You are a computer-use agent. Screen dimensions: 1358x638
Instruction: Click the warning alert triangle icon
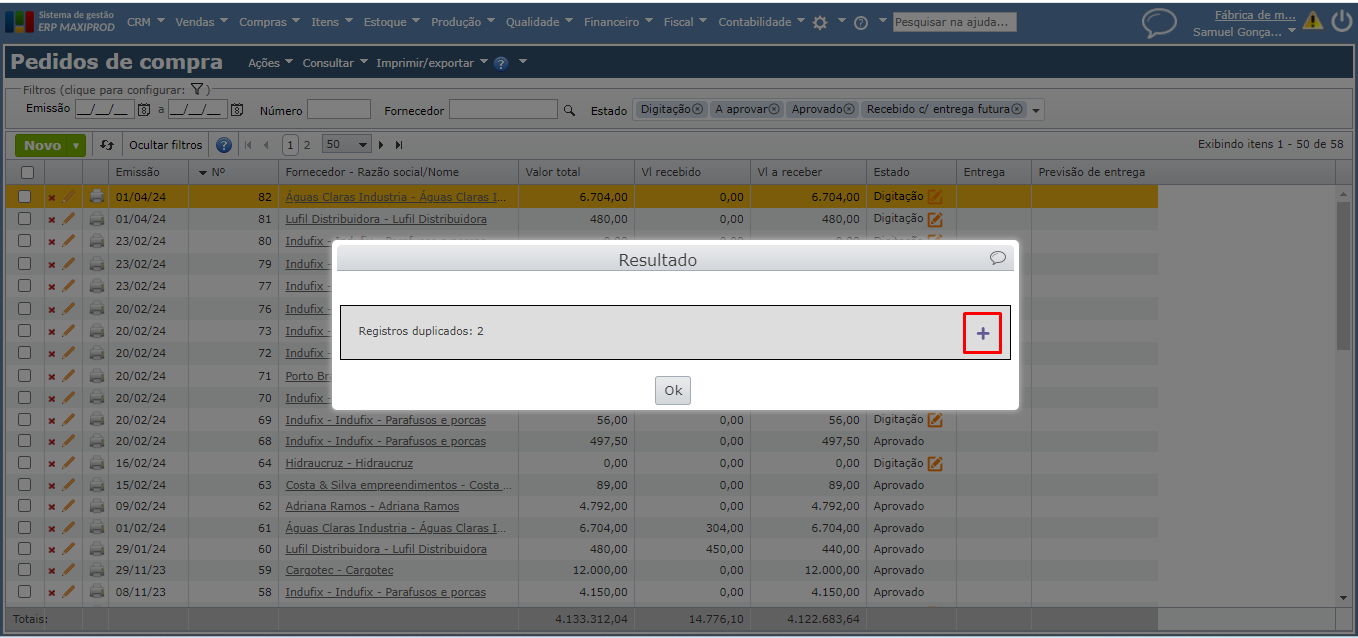point(1312,21)
